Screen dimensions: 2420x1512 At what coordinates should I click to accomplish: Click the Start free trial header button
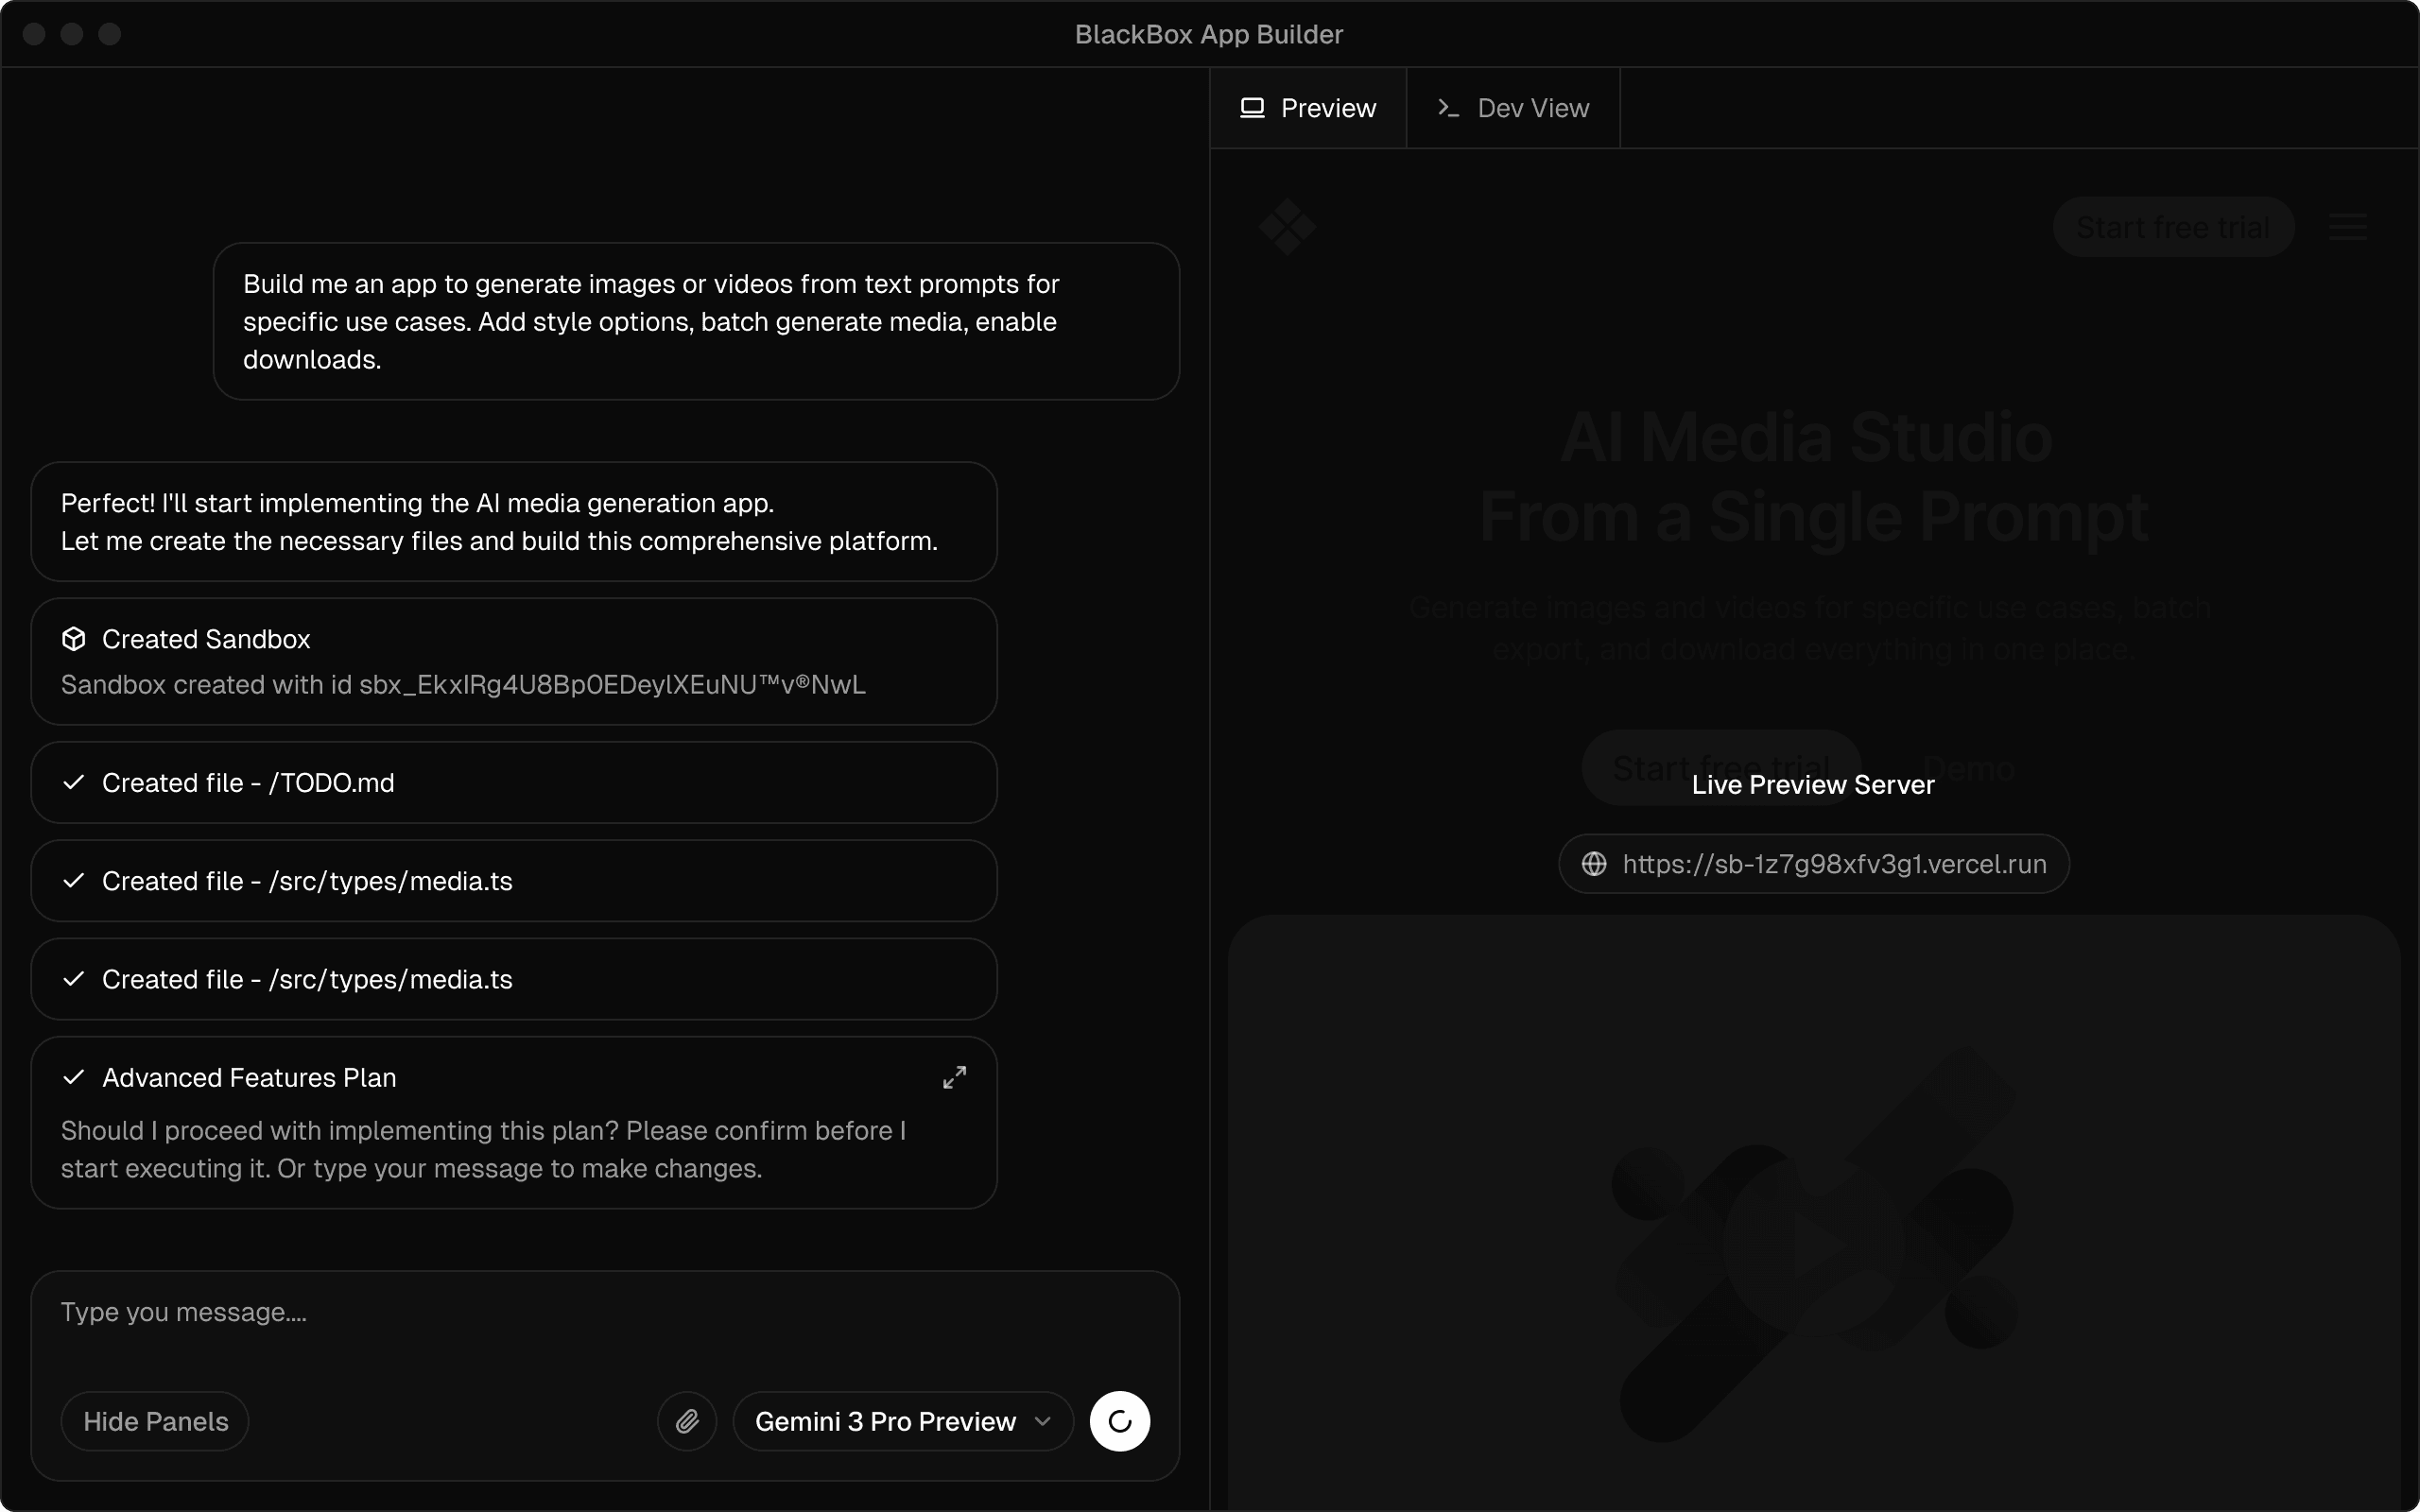pos(2172,227)
